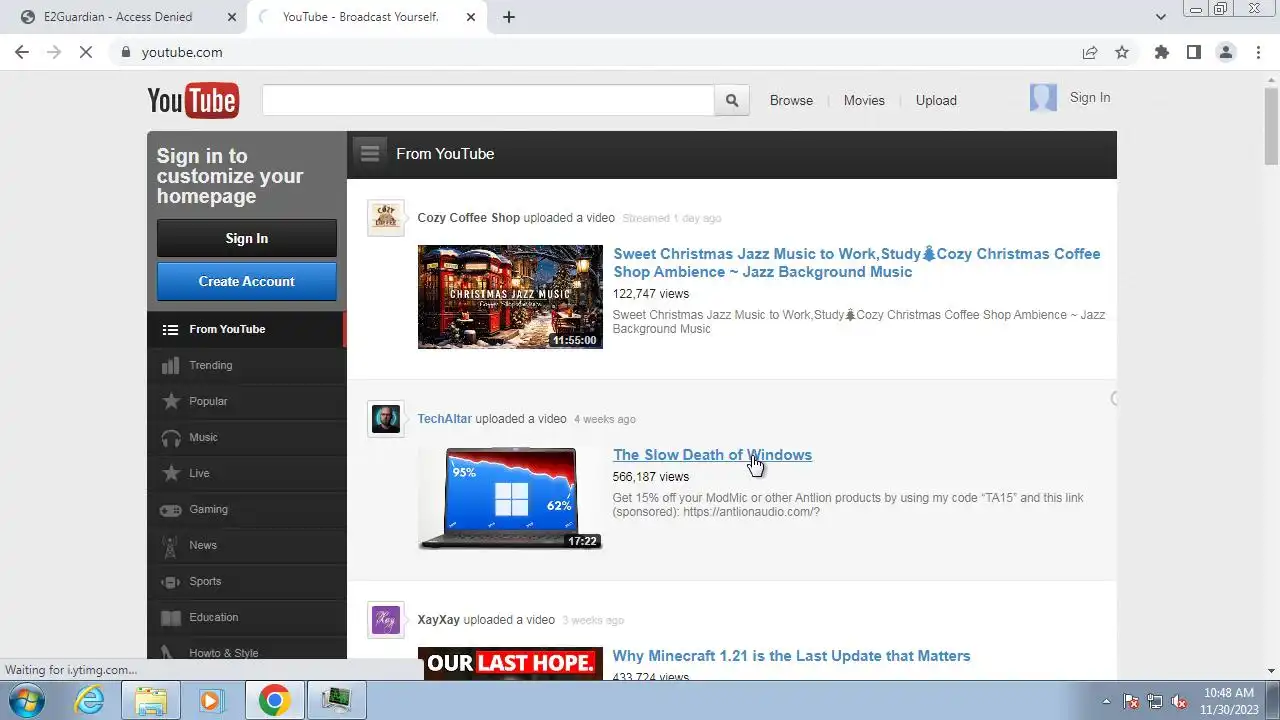
Task: Switch to Chrome in the taskbar
Action: click(274, 700)
